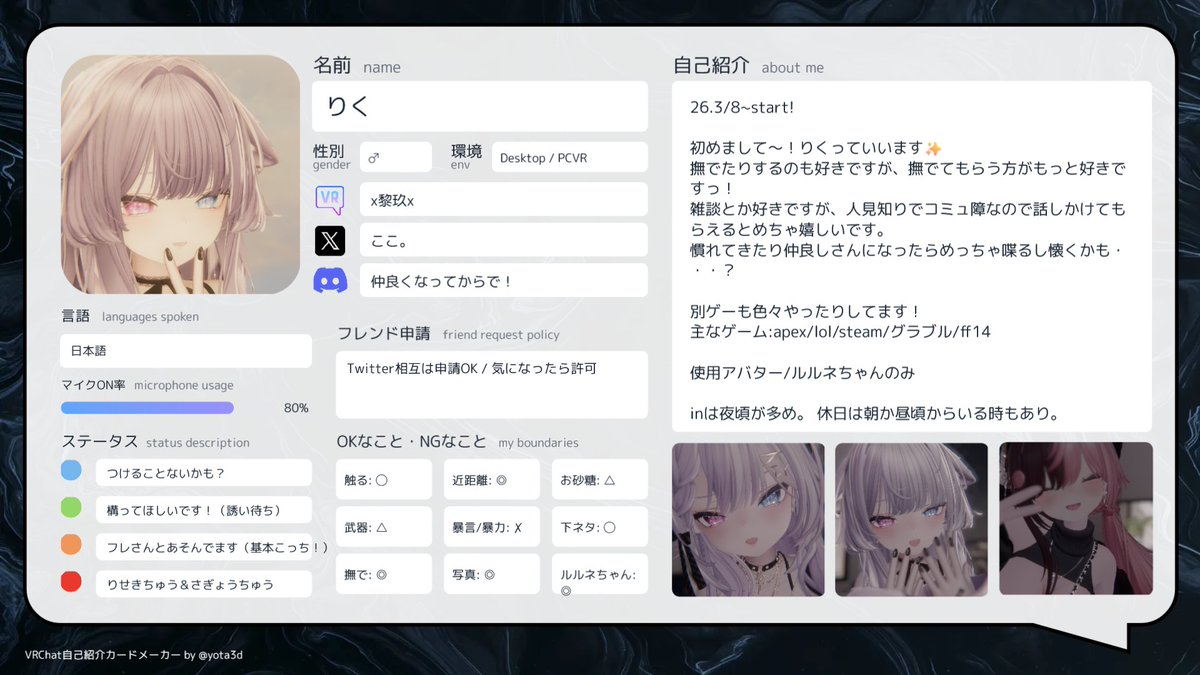Open the Desktop / PCVR environment selector
This screenshot has height=675, width=1200.
pyautogui.click(x=569, y=157)
